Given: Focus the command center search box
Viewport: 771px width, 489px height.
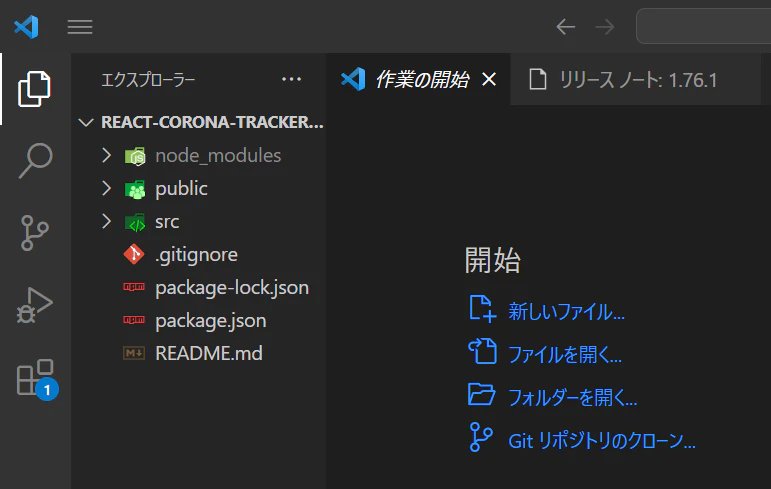Looking at the screenshot, I should coord(704,26).
